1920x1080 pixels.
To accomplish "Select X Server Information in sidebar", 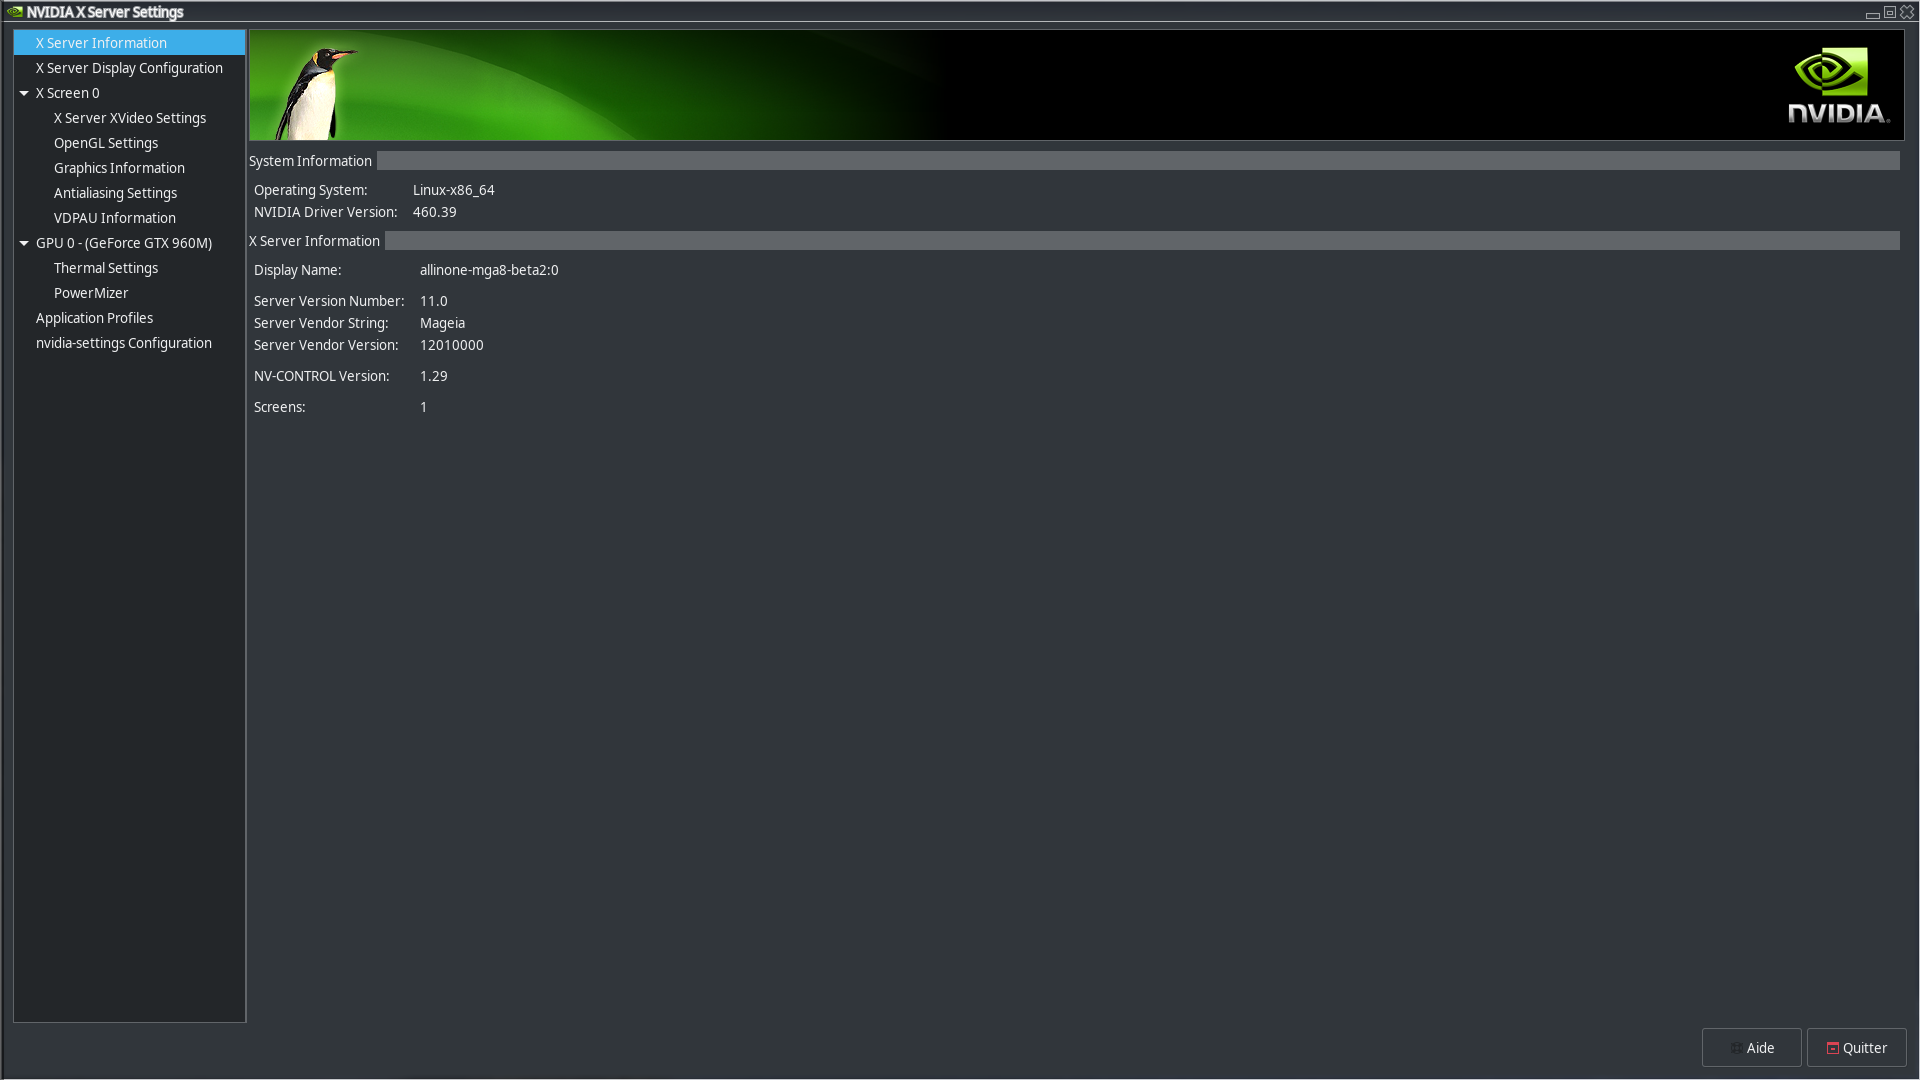I will (x=129, y=43).
